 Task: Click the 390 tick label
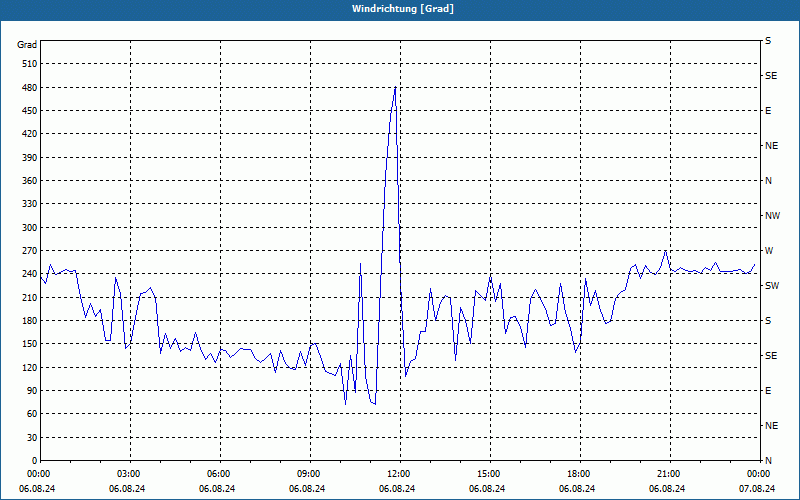tap(30, 158)
